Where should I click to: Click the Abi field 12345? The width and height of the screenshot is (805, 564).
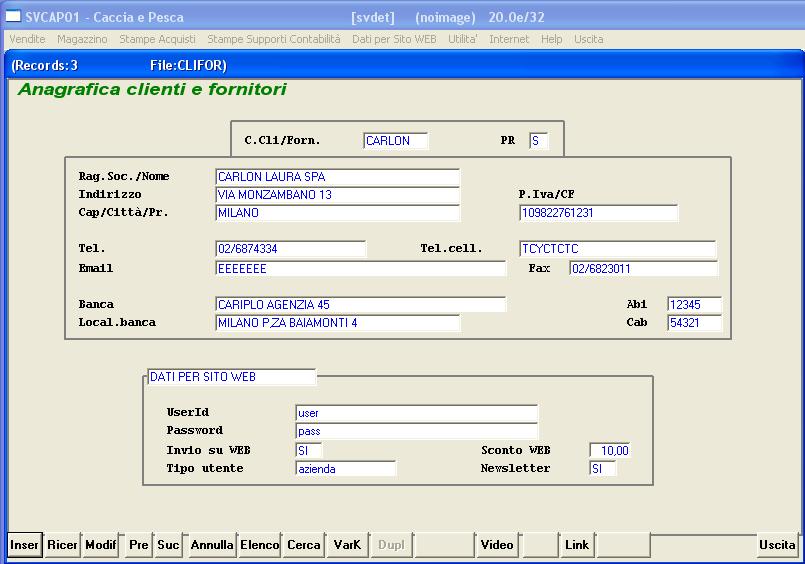[x=694, y=305]
